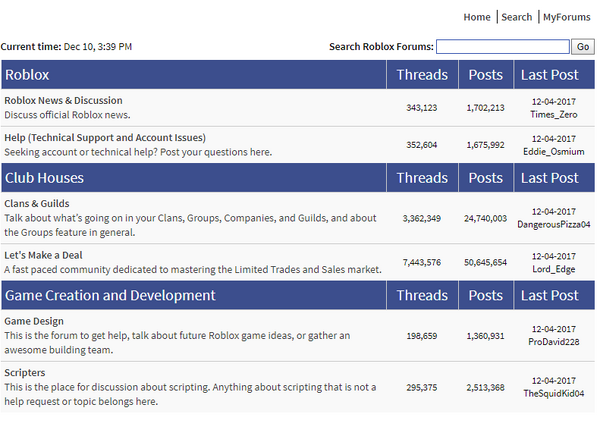Image resolution: width=600 pixels, height=436 pixels.
Task: Open the Scripters forum
Action: point(25,372)
